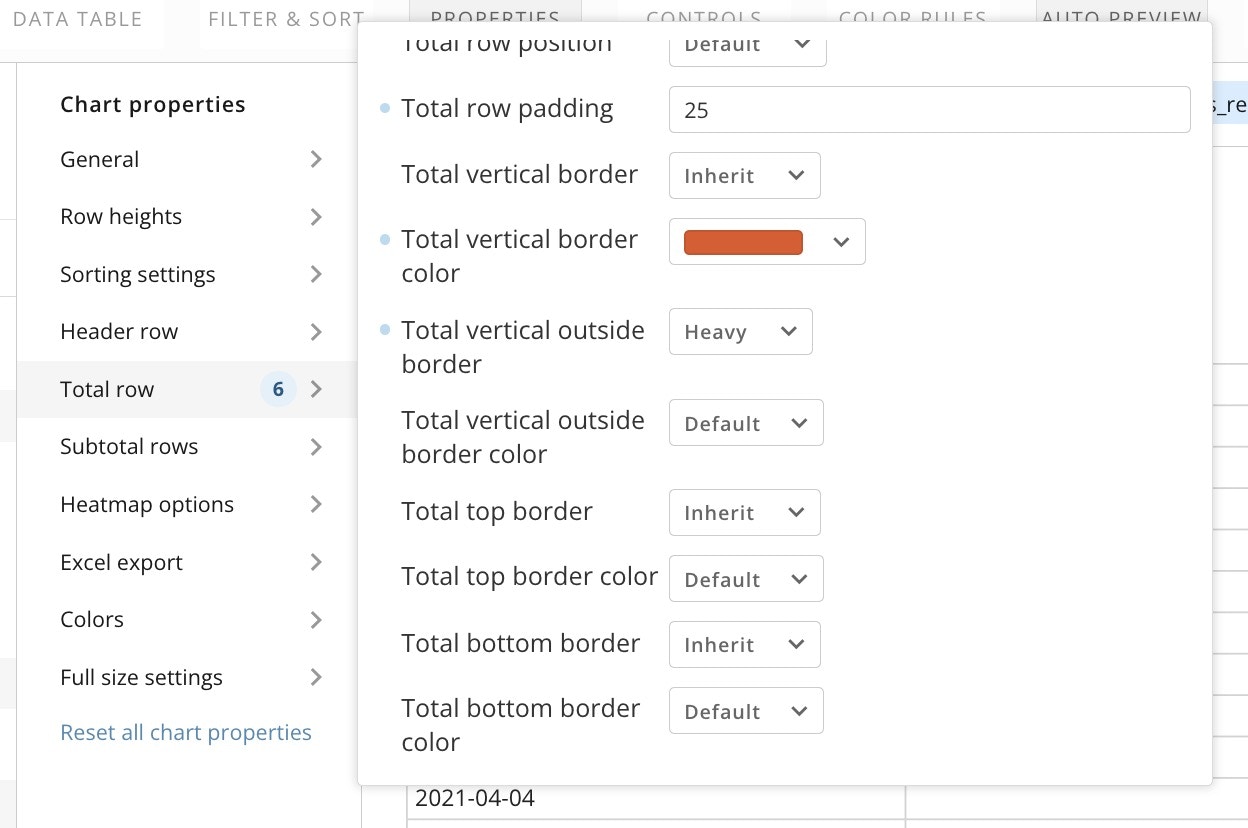Expand the Row heights section chevron
Image resolution: width=1248 pixels, height=828 pixels.
[x=316, y=217]
